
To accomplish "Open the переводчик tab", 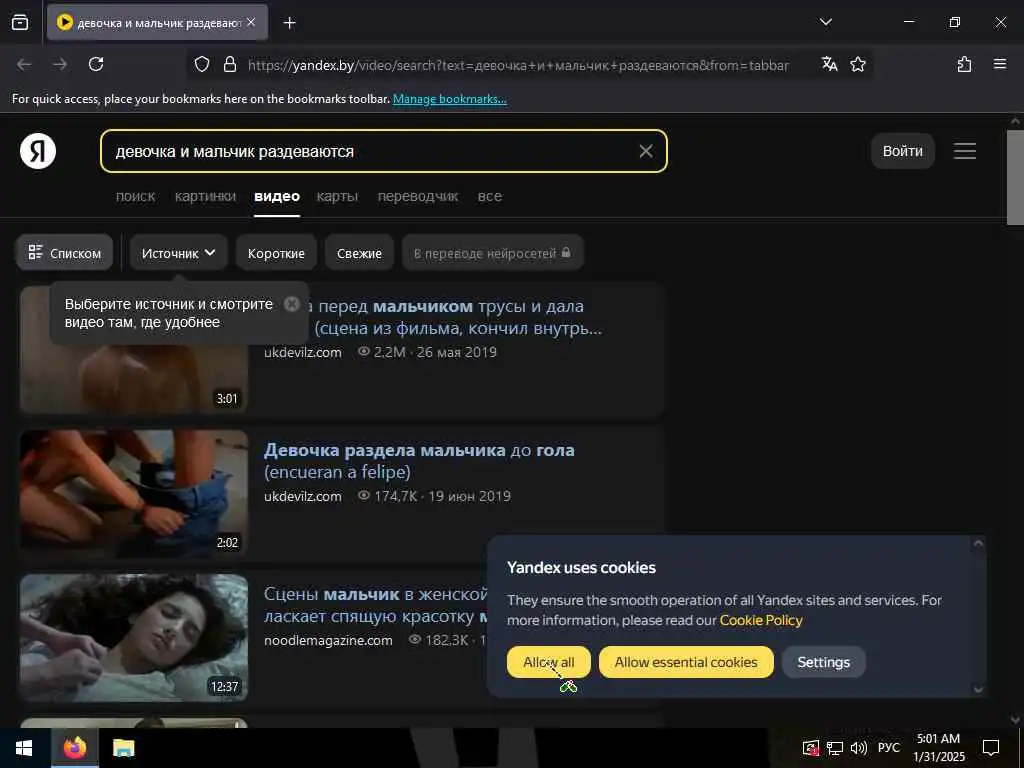I will tap(418, 196).
